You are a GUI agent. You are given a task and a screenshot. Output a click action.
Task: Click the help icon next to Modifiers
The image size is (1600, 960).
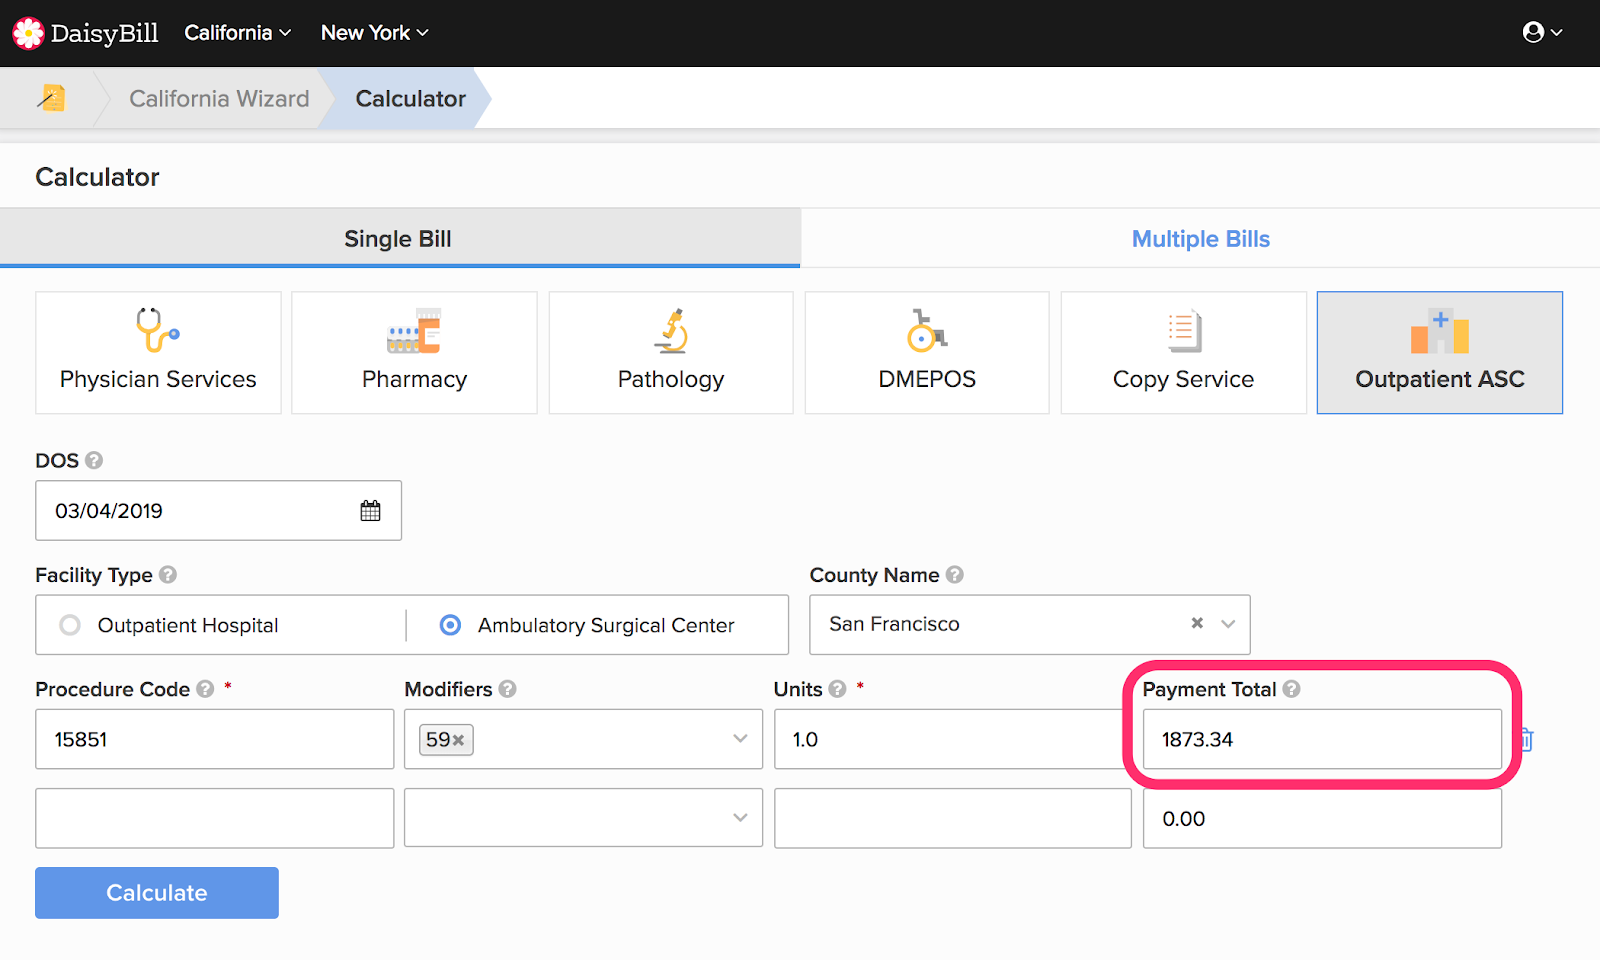click(507, 689)
